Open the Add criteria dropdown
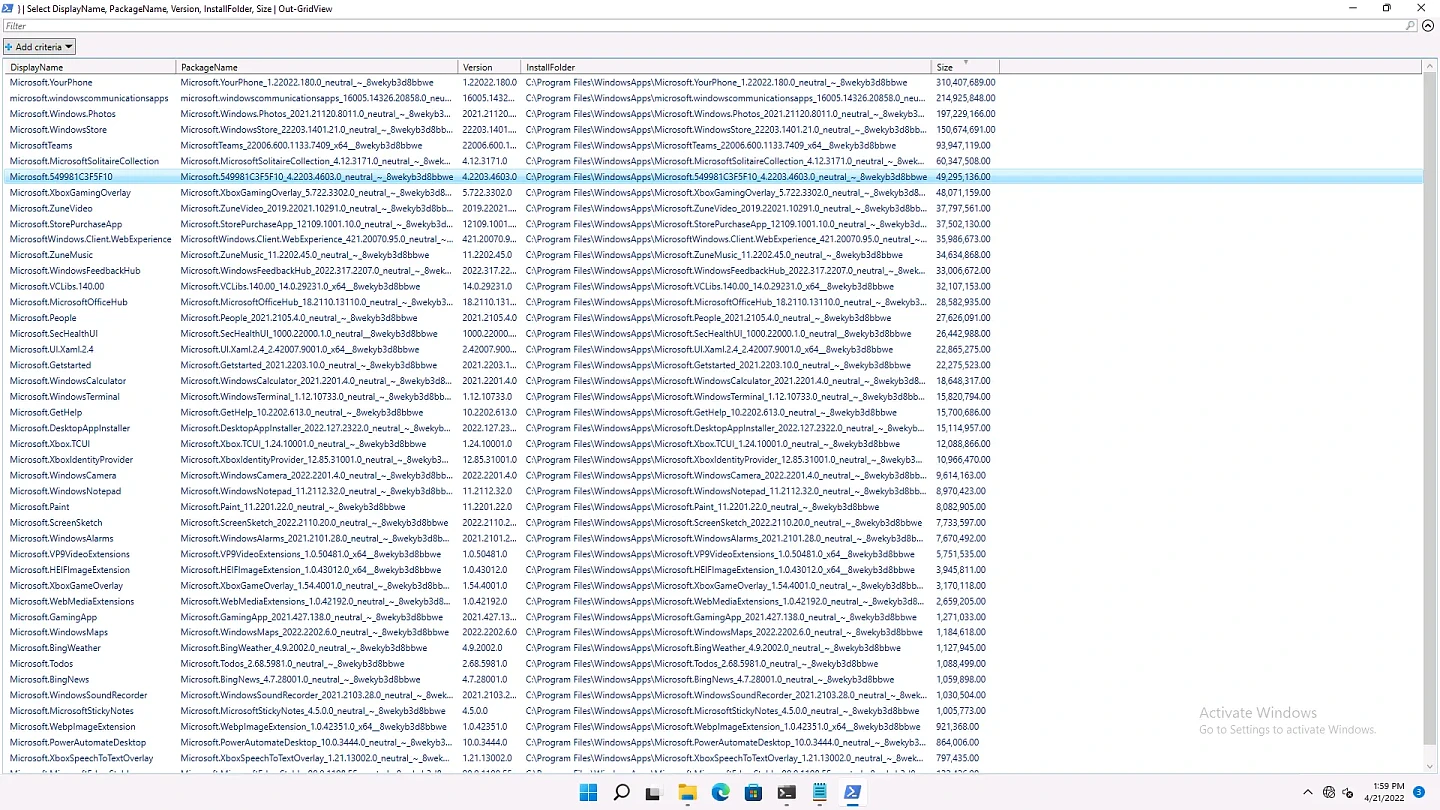The width and height of the screenshot is (1440, 810). point(39,47)
